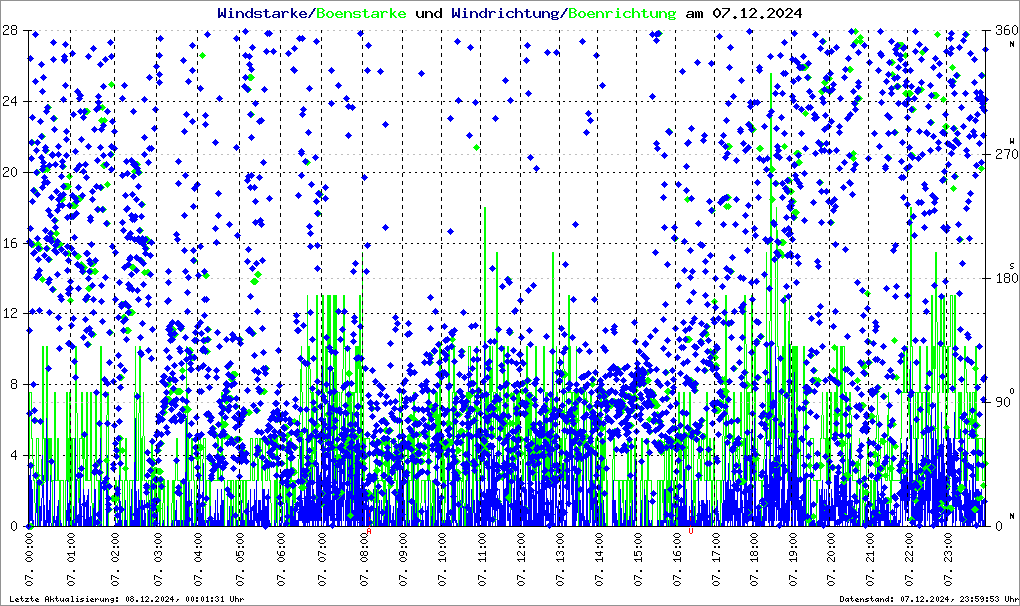Screen dimensions: 1020x606
Task: Click left axis value 28
Action: 10,31
